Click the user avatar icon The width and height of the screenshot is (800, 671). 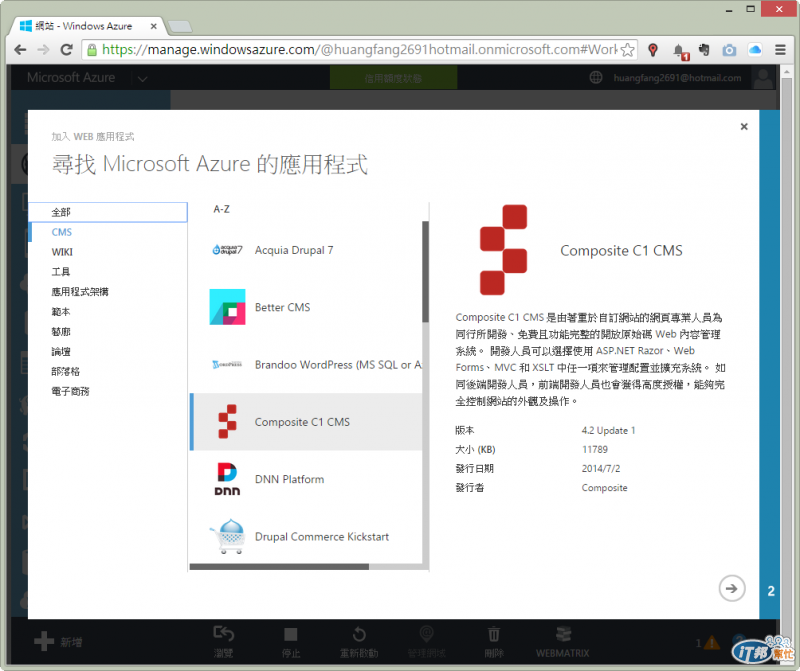click(763, 78)
